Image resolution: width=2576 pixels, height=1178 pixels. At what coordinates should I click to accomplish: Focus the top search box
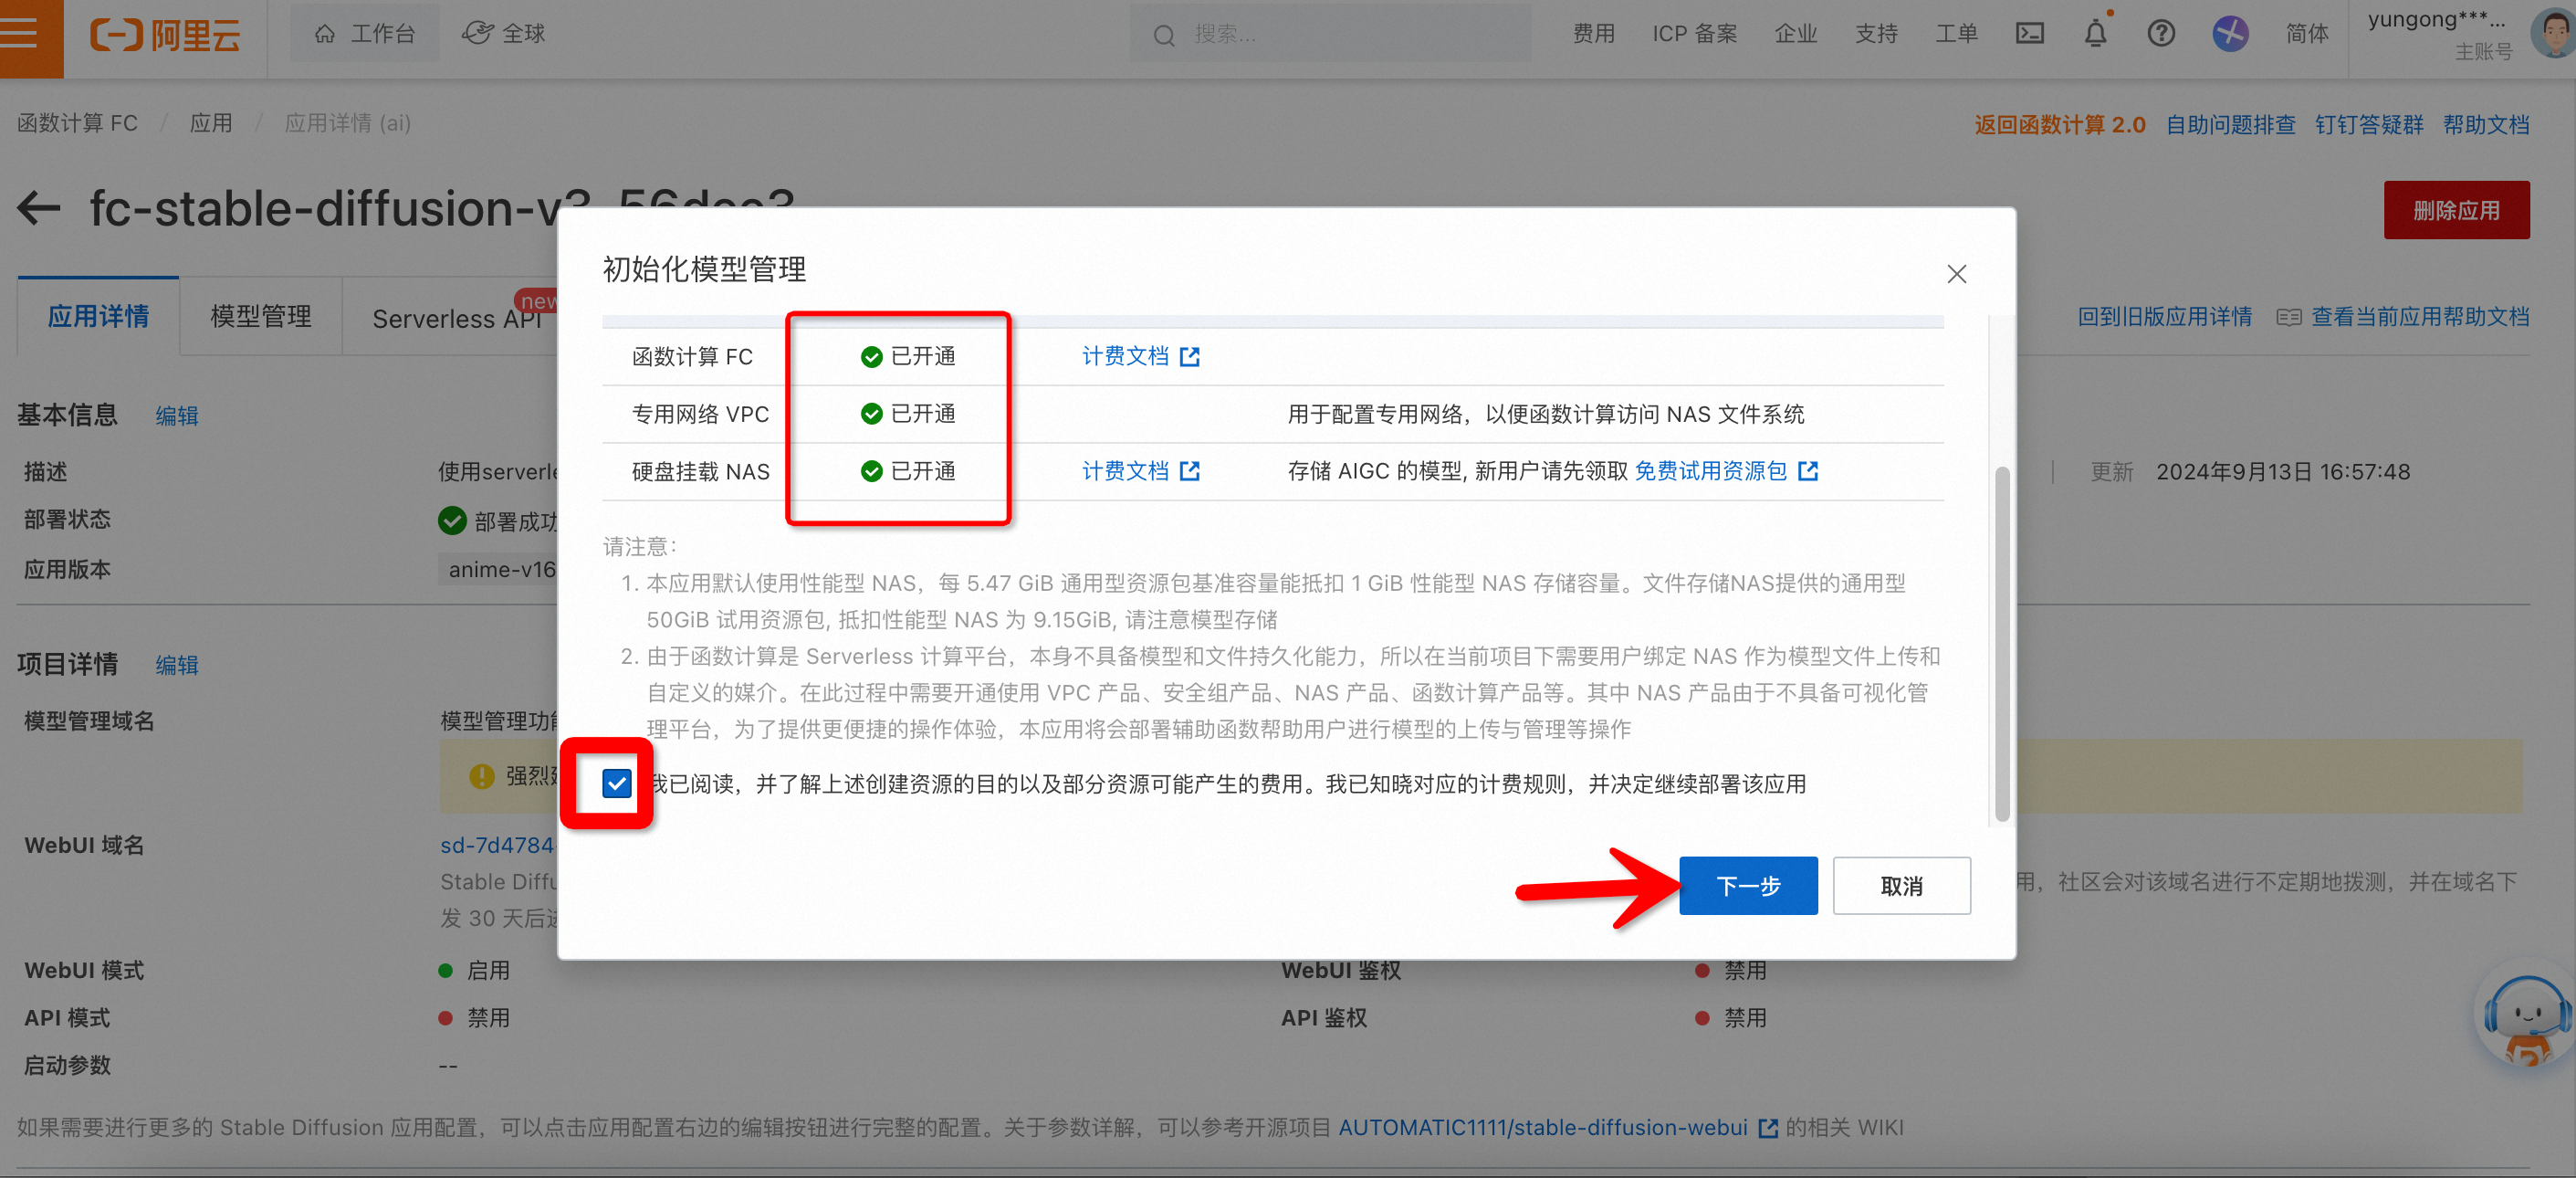[1330, 35]
